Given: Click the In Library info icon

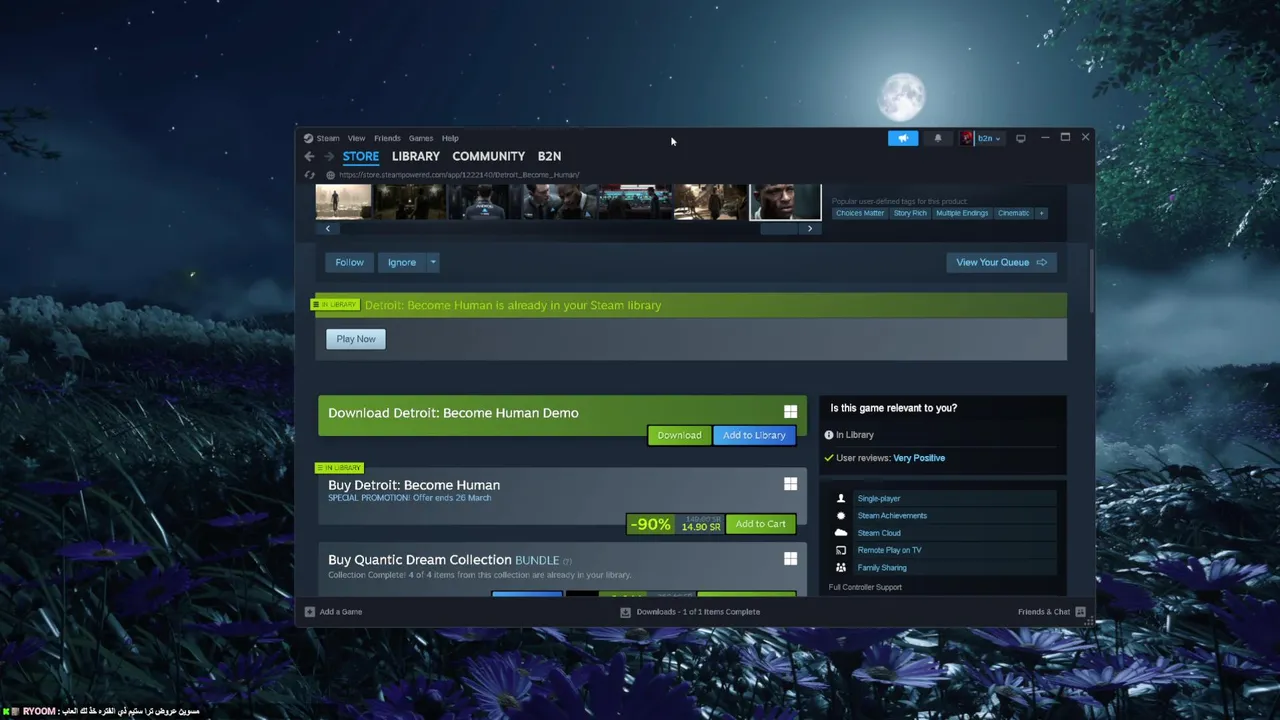Looking at the screenshot, I should pos(829,435).
